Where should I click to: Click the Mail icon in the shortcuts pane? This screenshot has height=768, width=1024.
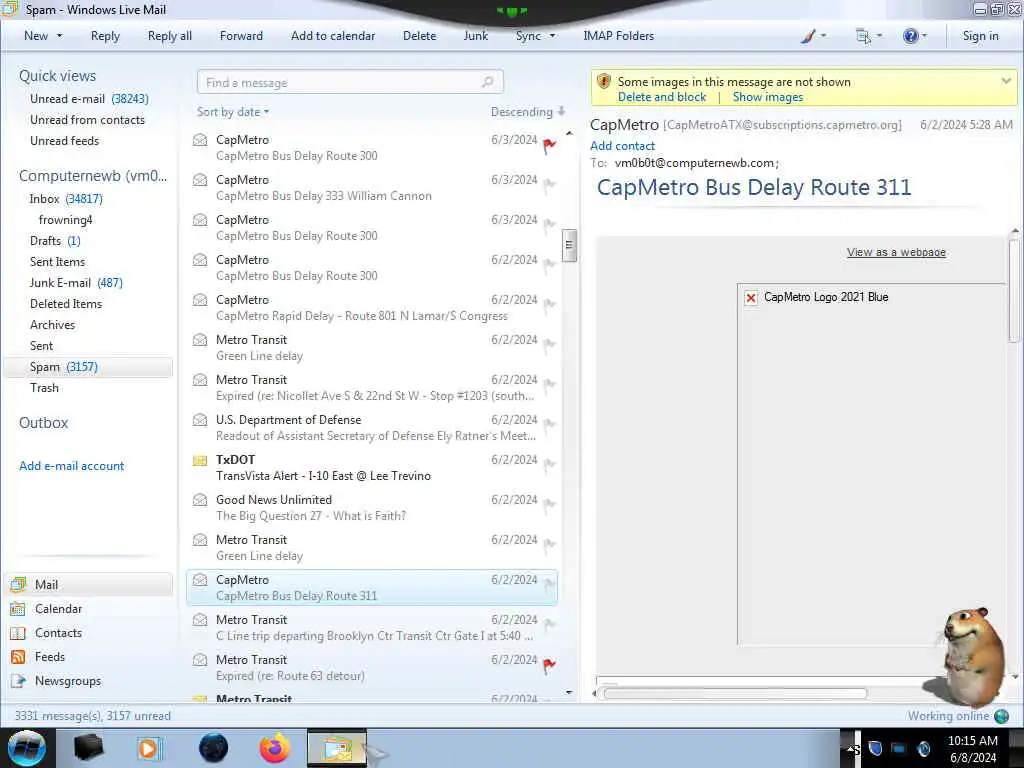[18, 585]
